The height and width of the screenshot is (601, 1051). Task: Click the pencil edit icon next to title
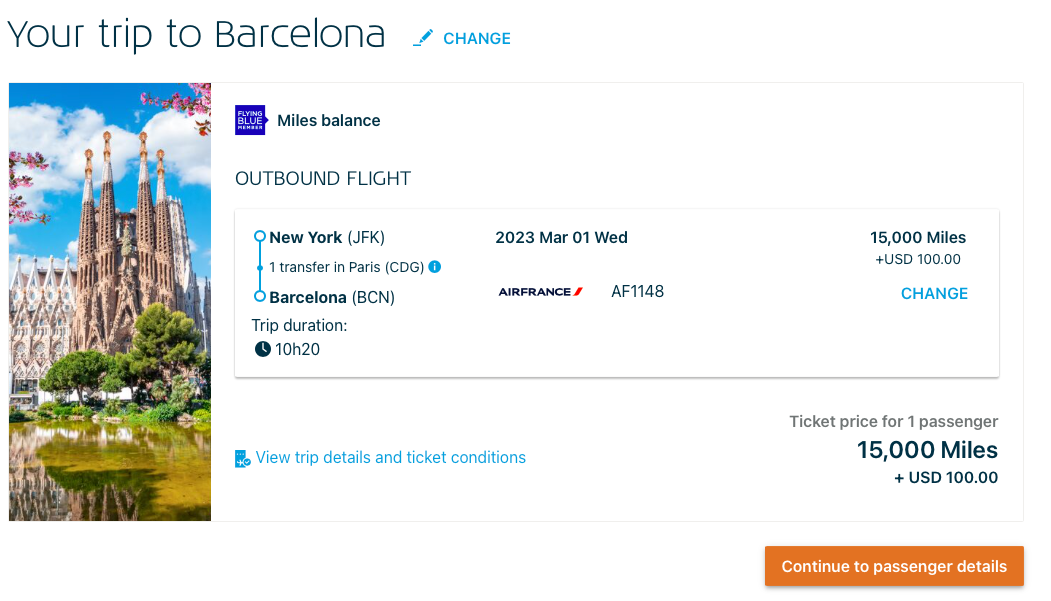pos(424,37)
